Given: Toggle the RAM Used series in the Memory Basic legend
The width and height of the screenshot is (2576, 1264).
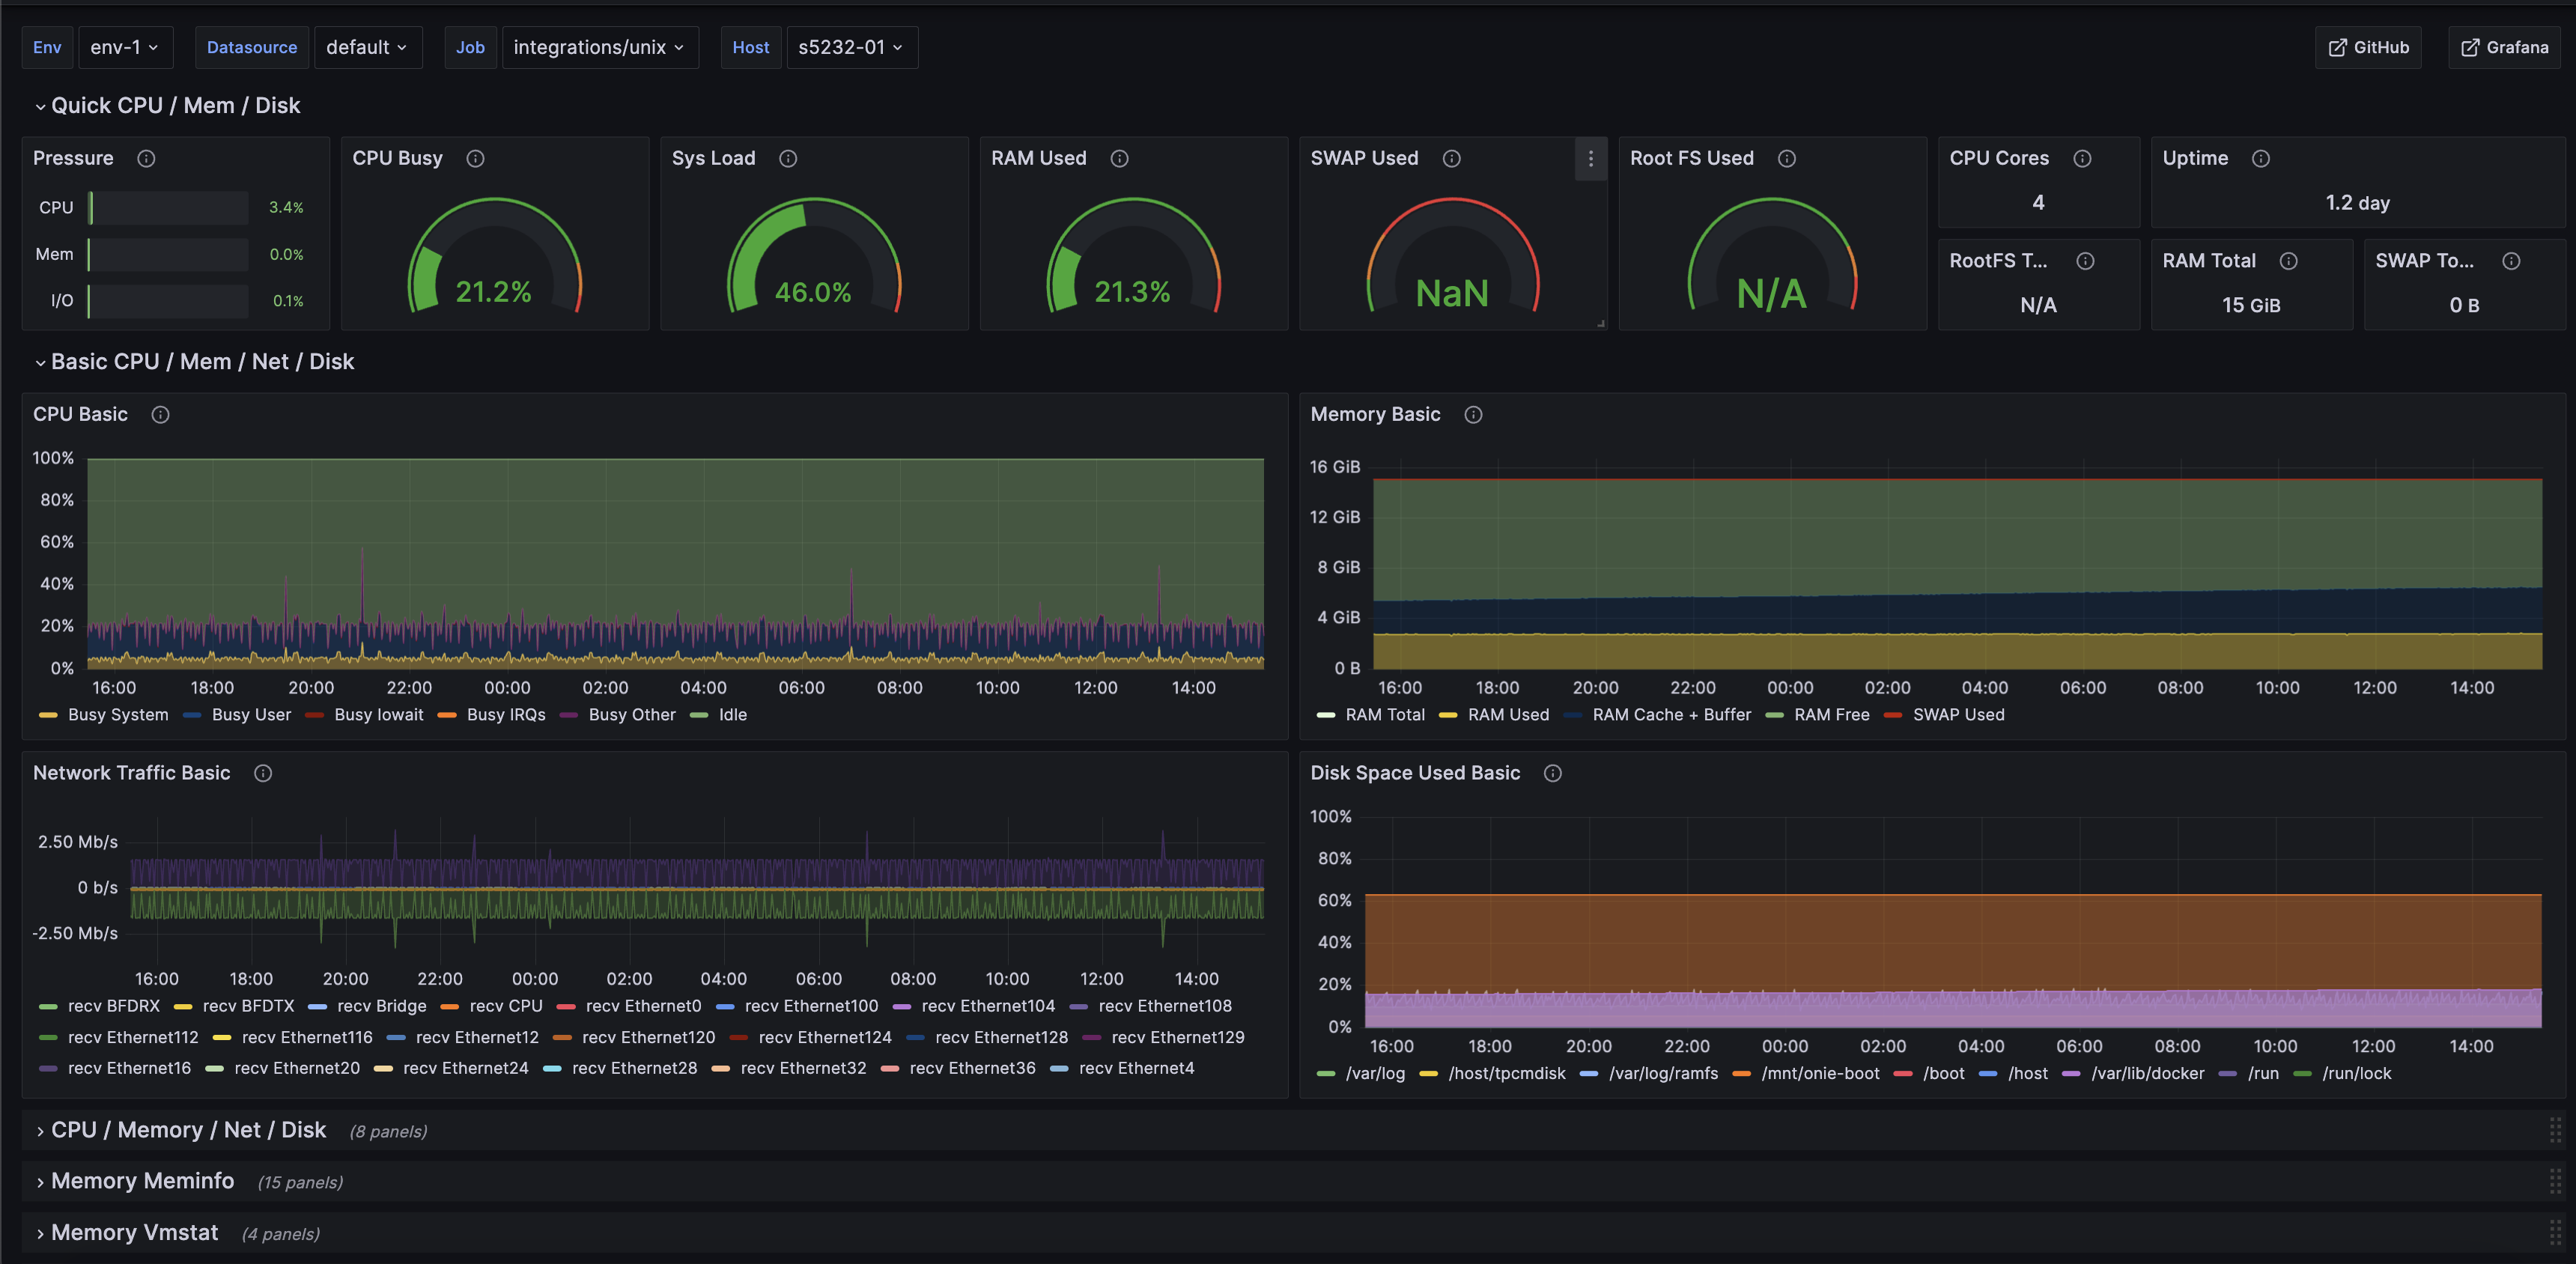Looking at the screenshot, I should click(x=1508, y=715).
